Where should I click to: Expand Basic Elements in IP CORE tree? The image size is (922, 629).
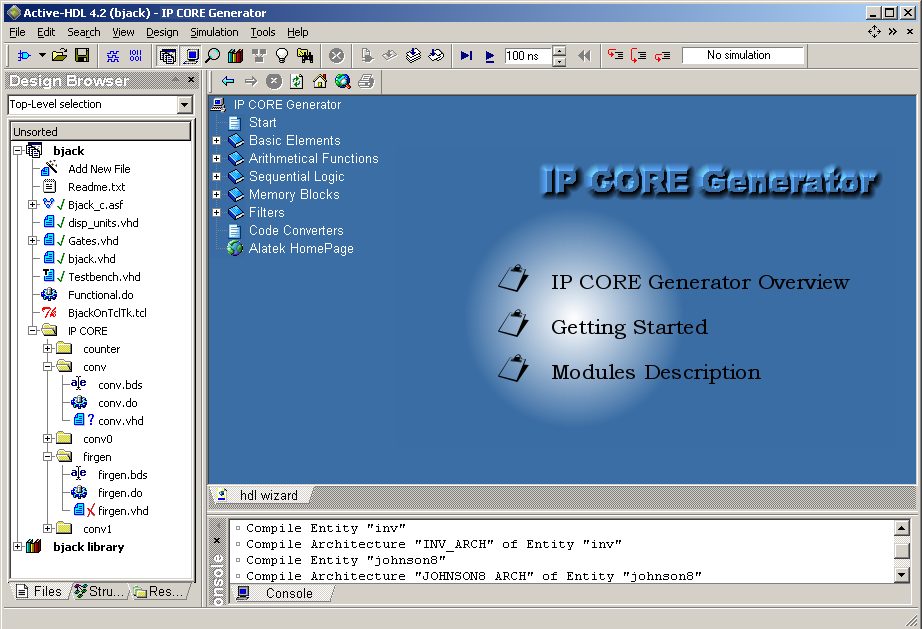tap(216, 140)
